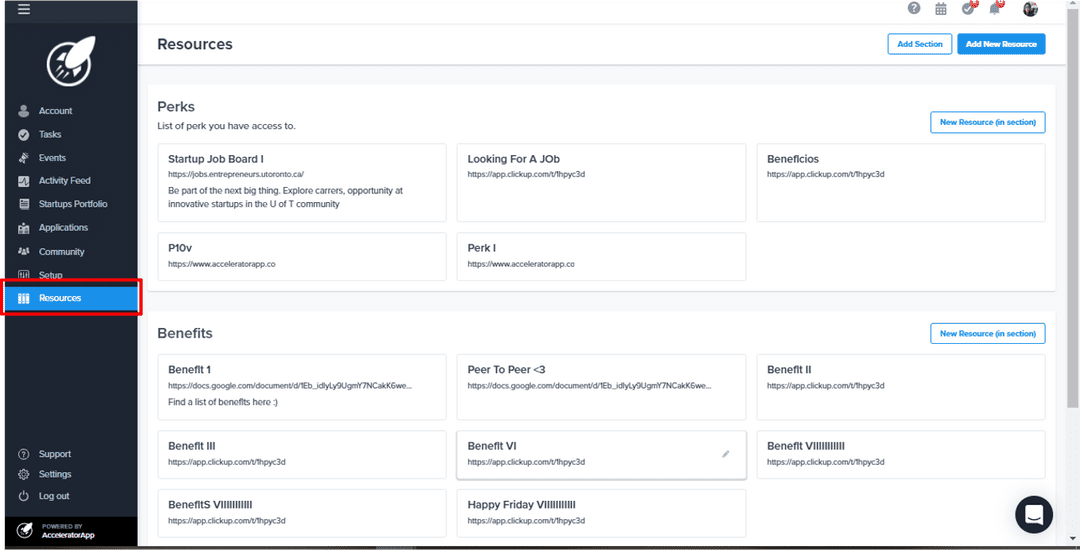Go to Activity Feed in sidebar
This screenshot has width=1080, height=550.
point(64,181)
